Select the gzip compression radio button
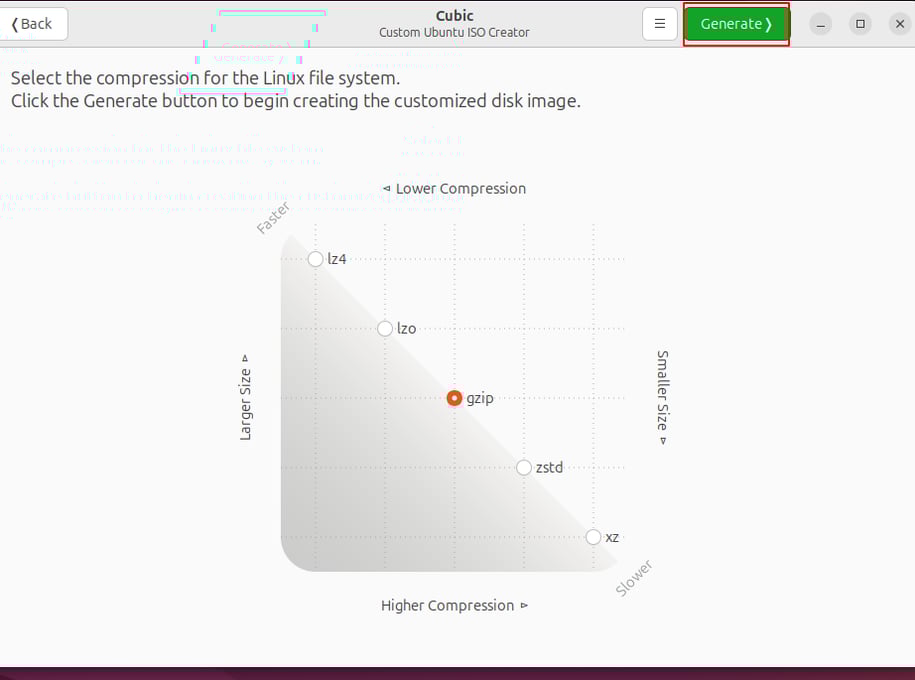This screenshot has height=680, width=915. [455, 398]
